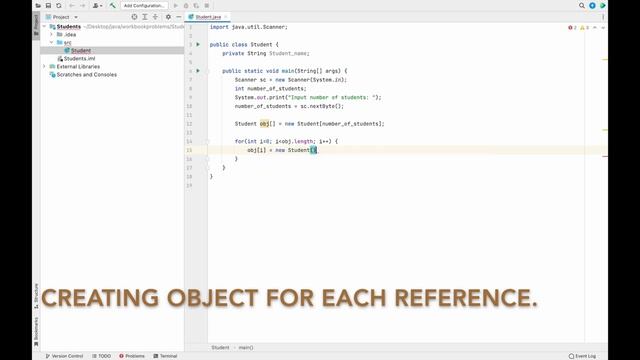
Task: Run with coverage from the toolbar
Action: pos(196,6)
